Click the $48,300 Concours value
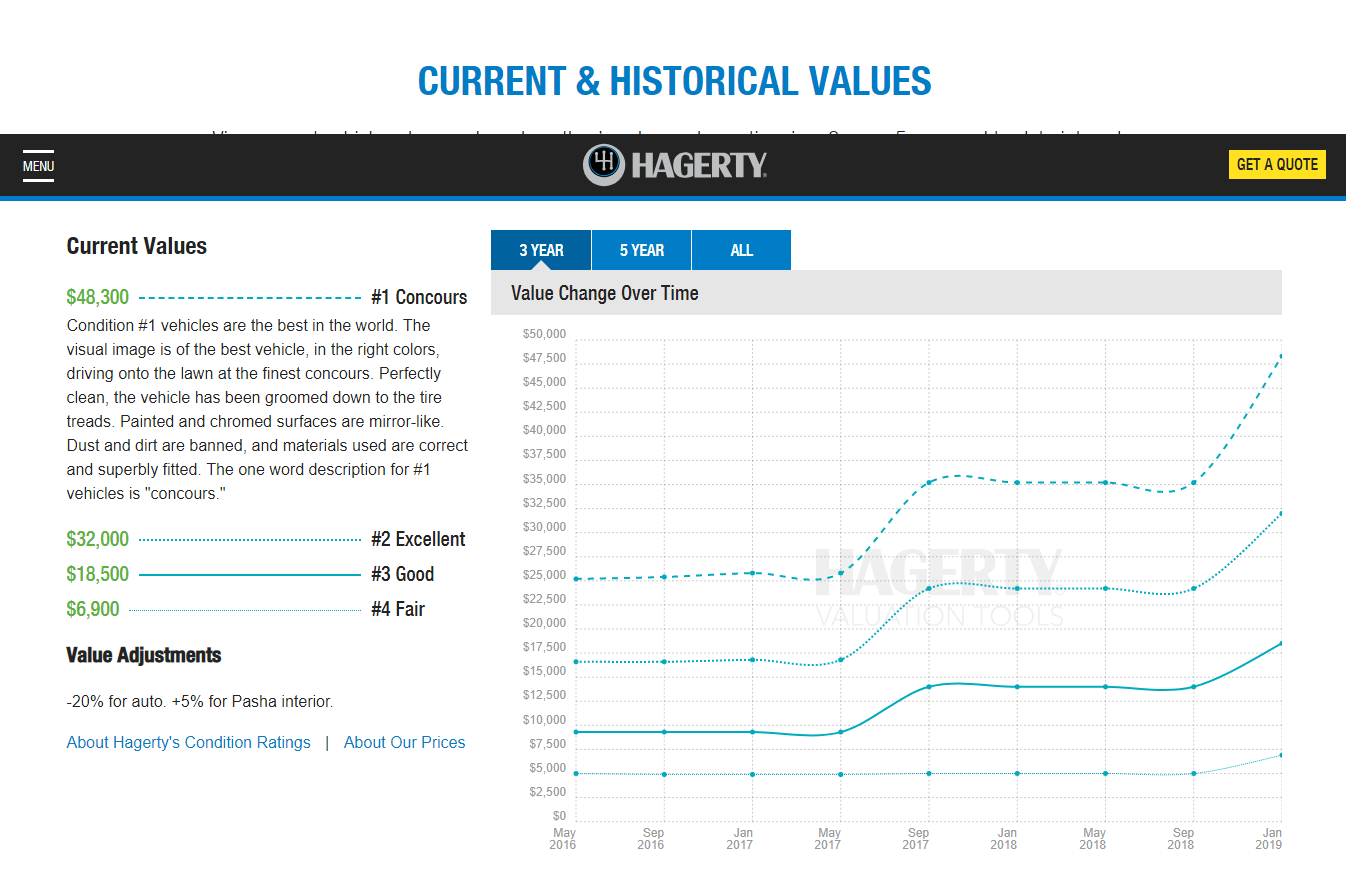 (x=98, y=297)
